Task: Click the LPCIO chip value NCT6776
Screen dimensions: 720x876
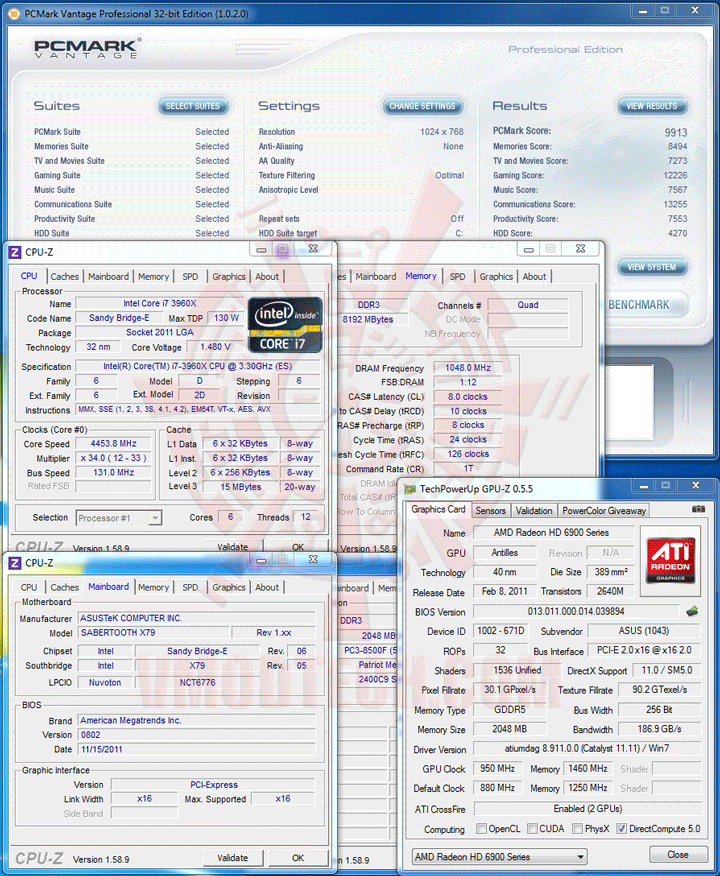Action: (x=197, y=683)
